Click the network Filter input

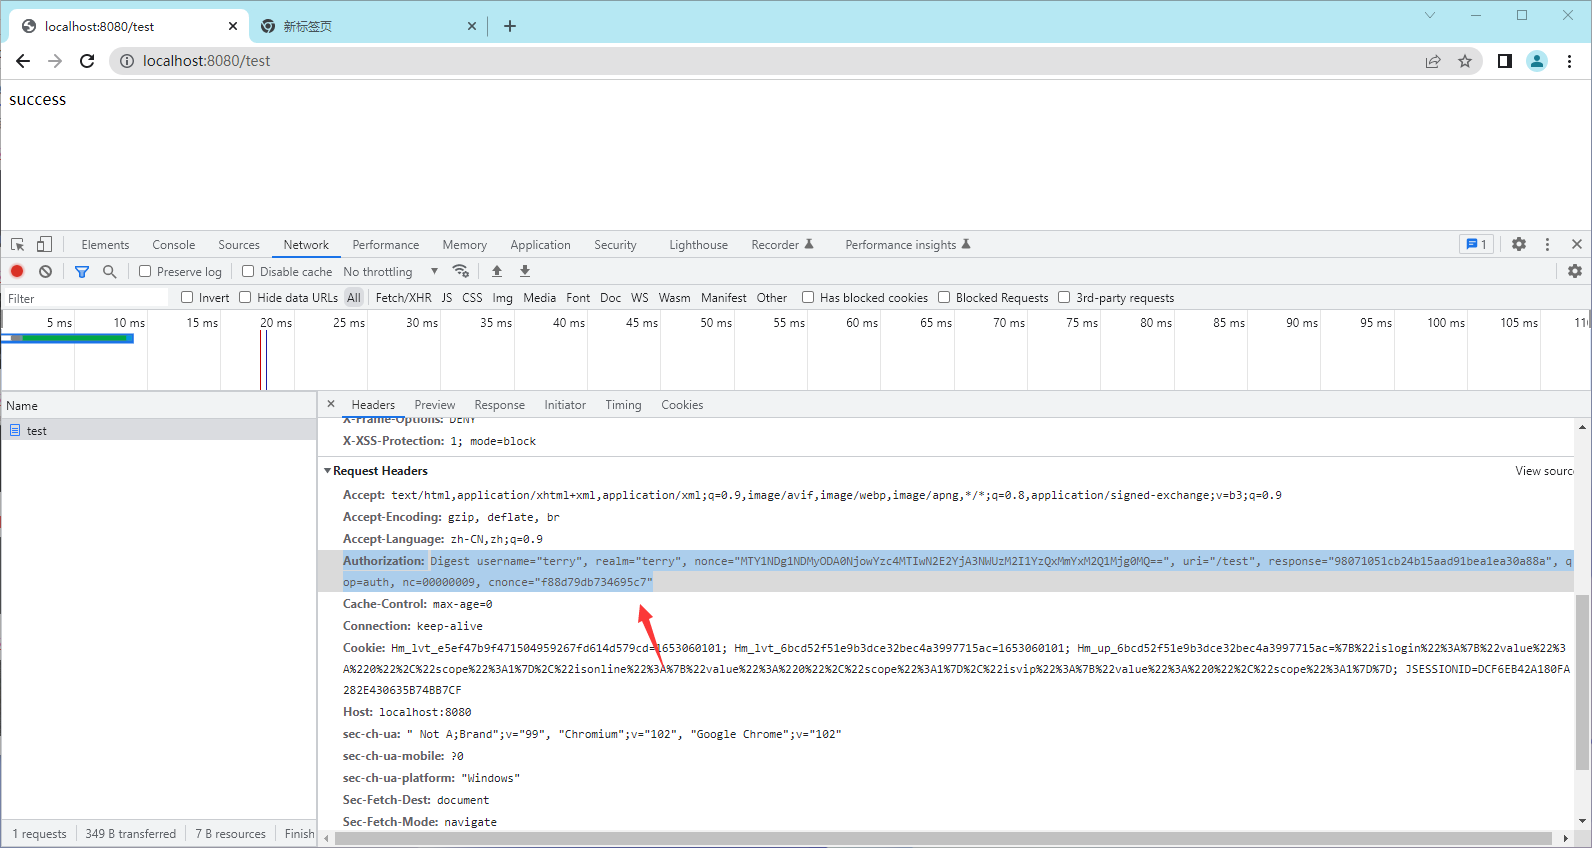click(x=86, y=298)
